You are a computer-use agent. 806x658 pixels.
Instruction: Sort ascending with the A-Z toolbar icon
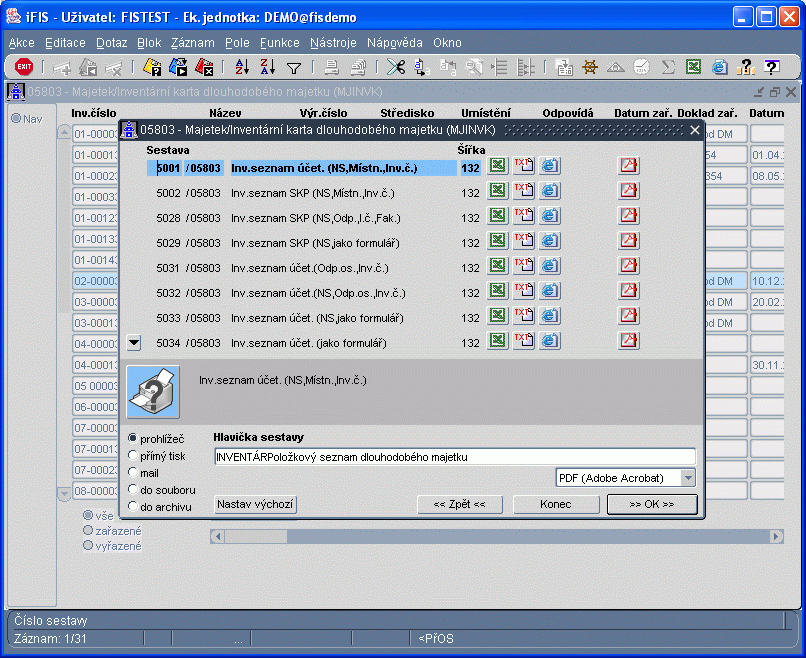click(x=242, y=67)
